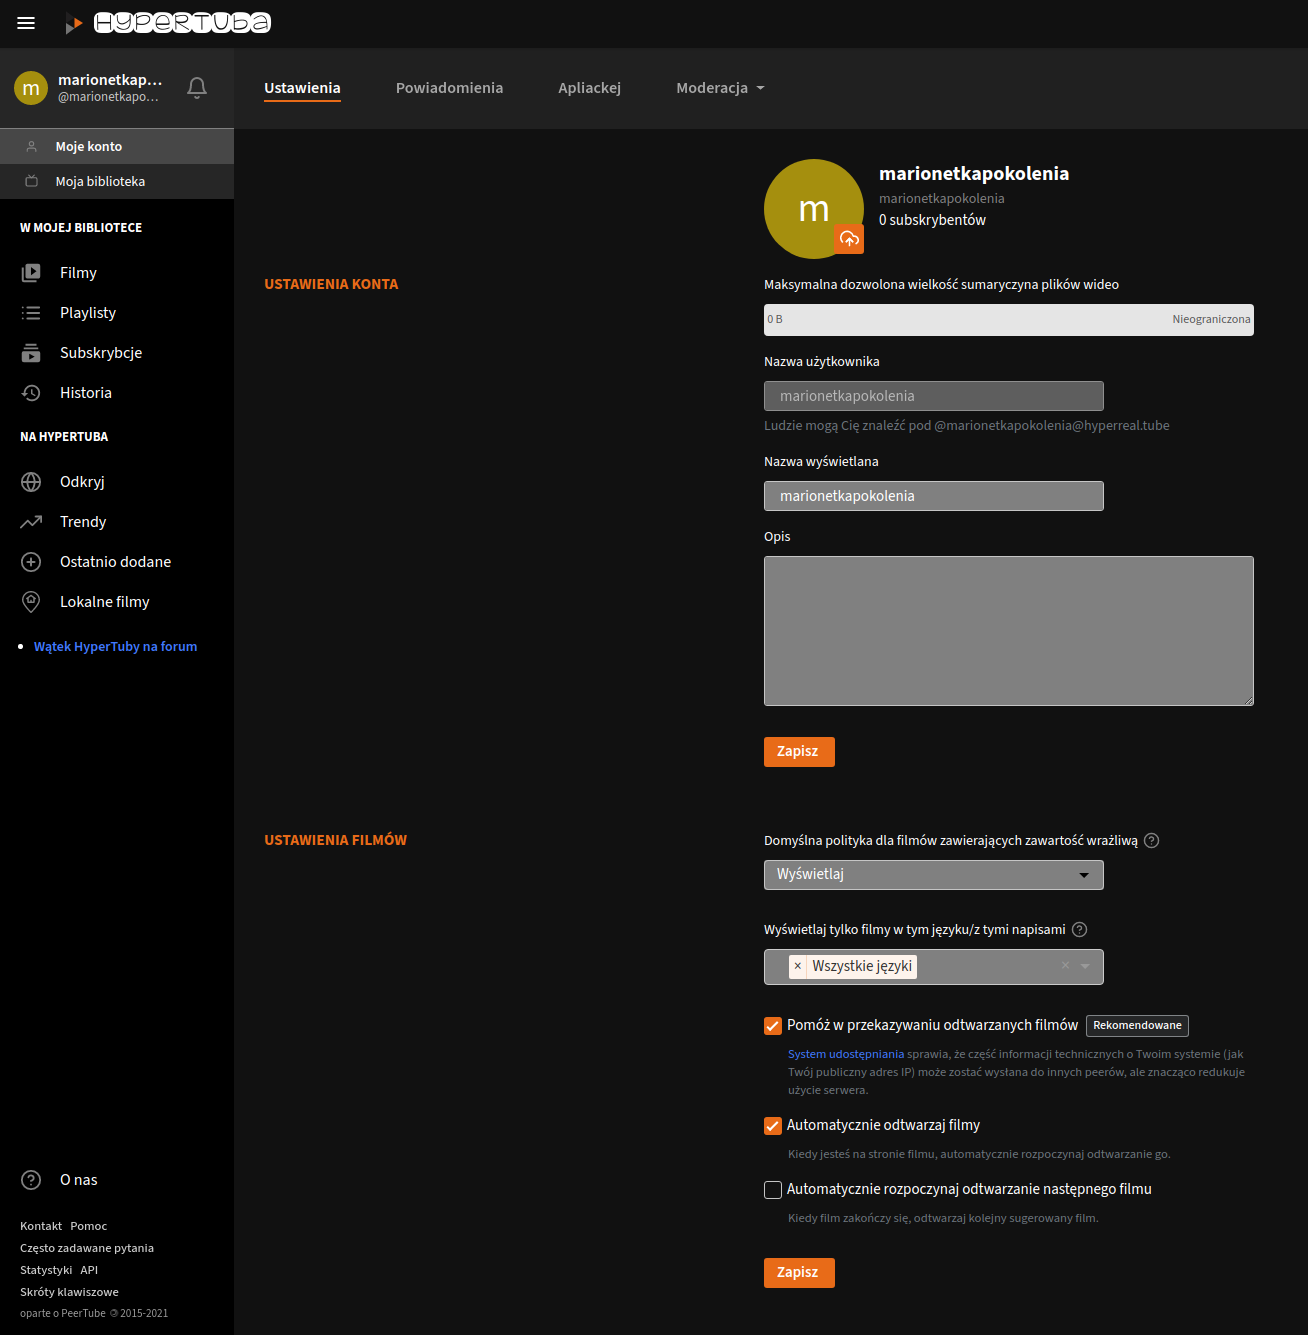Upload new avatar via cloud icon

coord(849,239)
